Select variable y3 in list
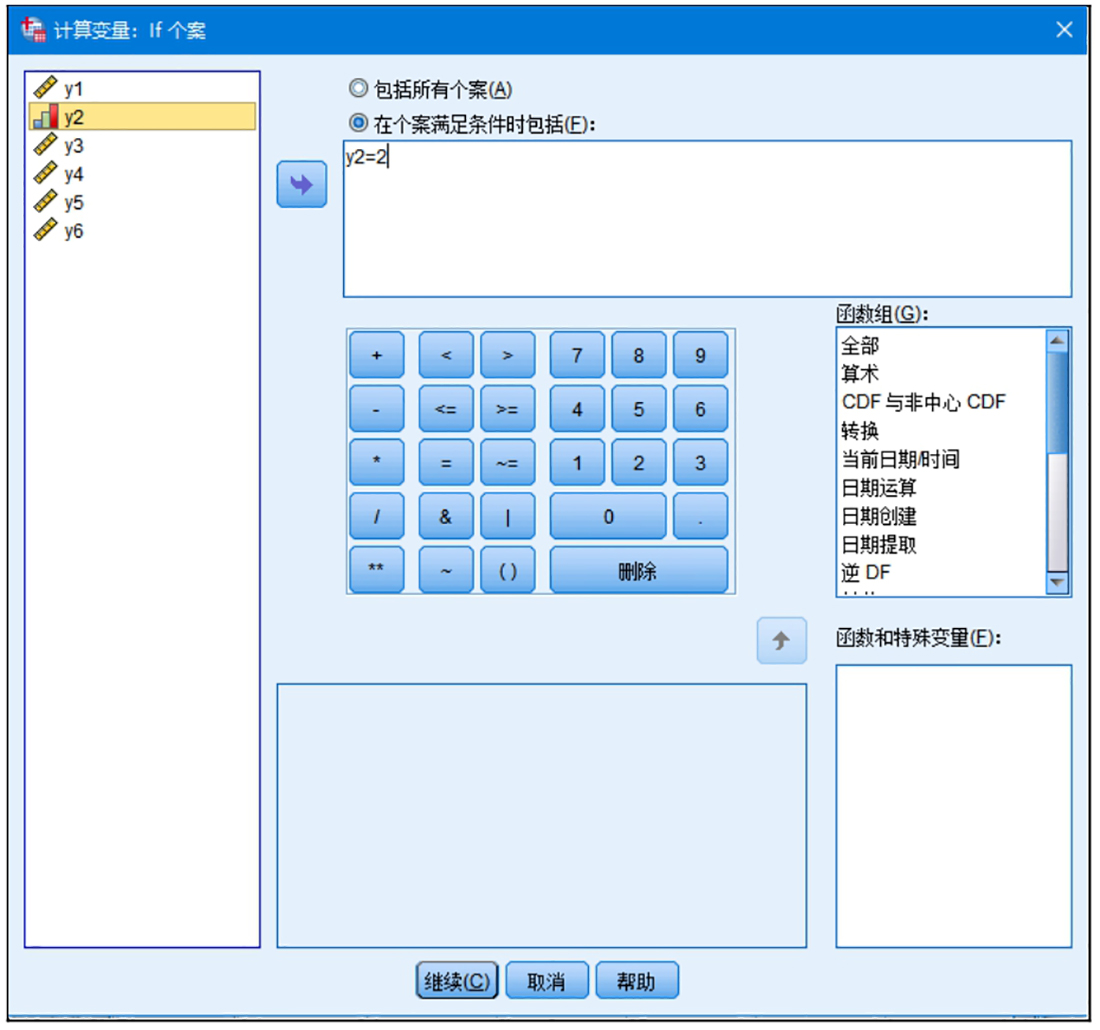Screen dimensions: 1100x1030 tap(142, 145)
